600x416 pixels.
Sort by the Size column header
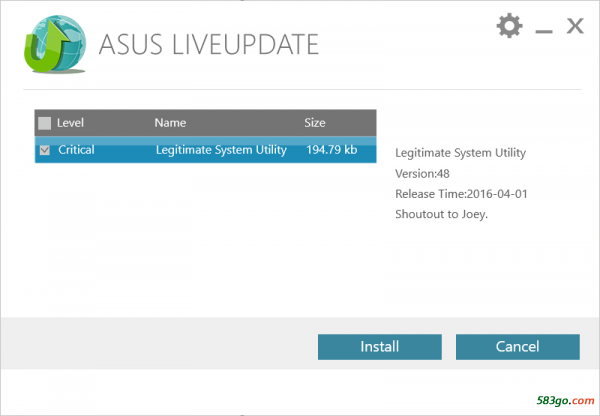(315, 123)
